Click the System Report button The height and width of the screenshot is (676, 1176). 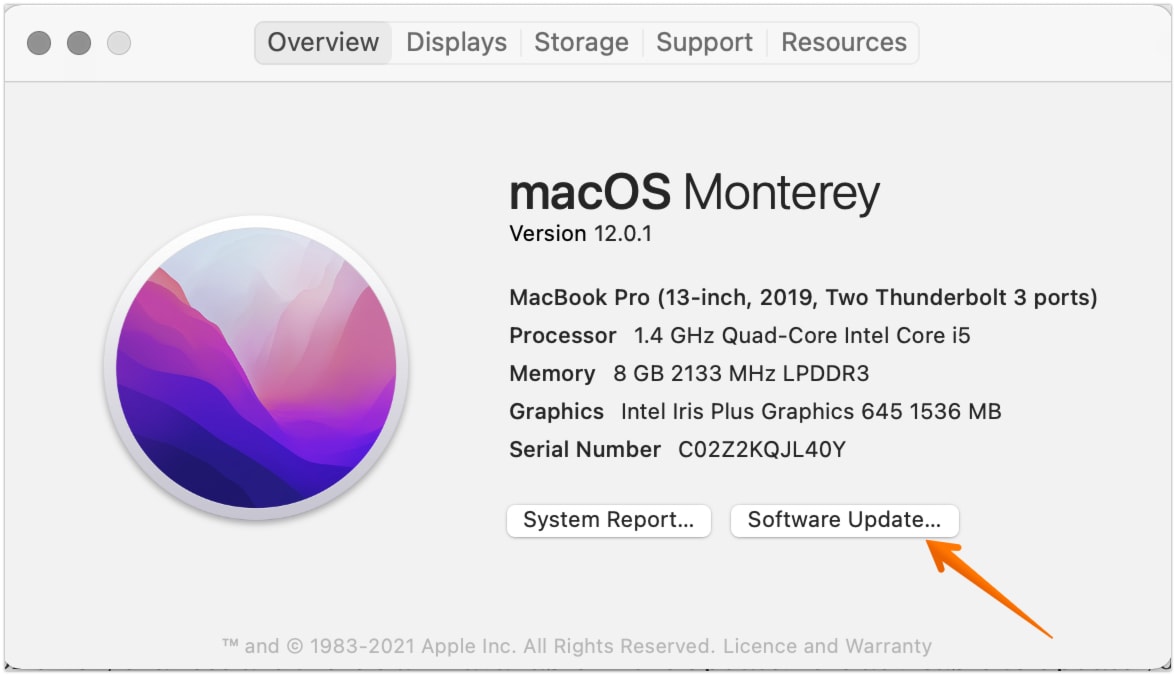click(608, 520)
